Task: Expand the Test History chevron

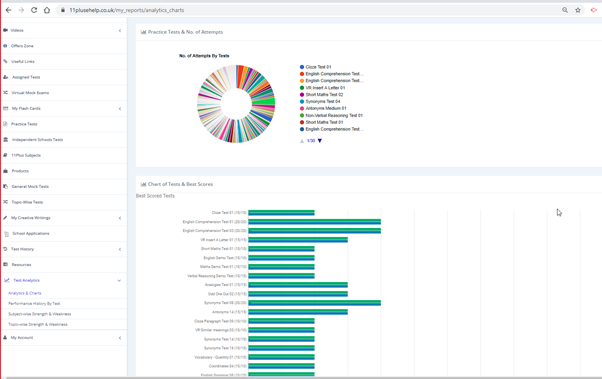Action: (x=120, y=249)
